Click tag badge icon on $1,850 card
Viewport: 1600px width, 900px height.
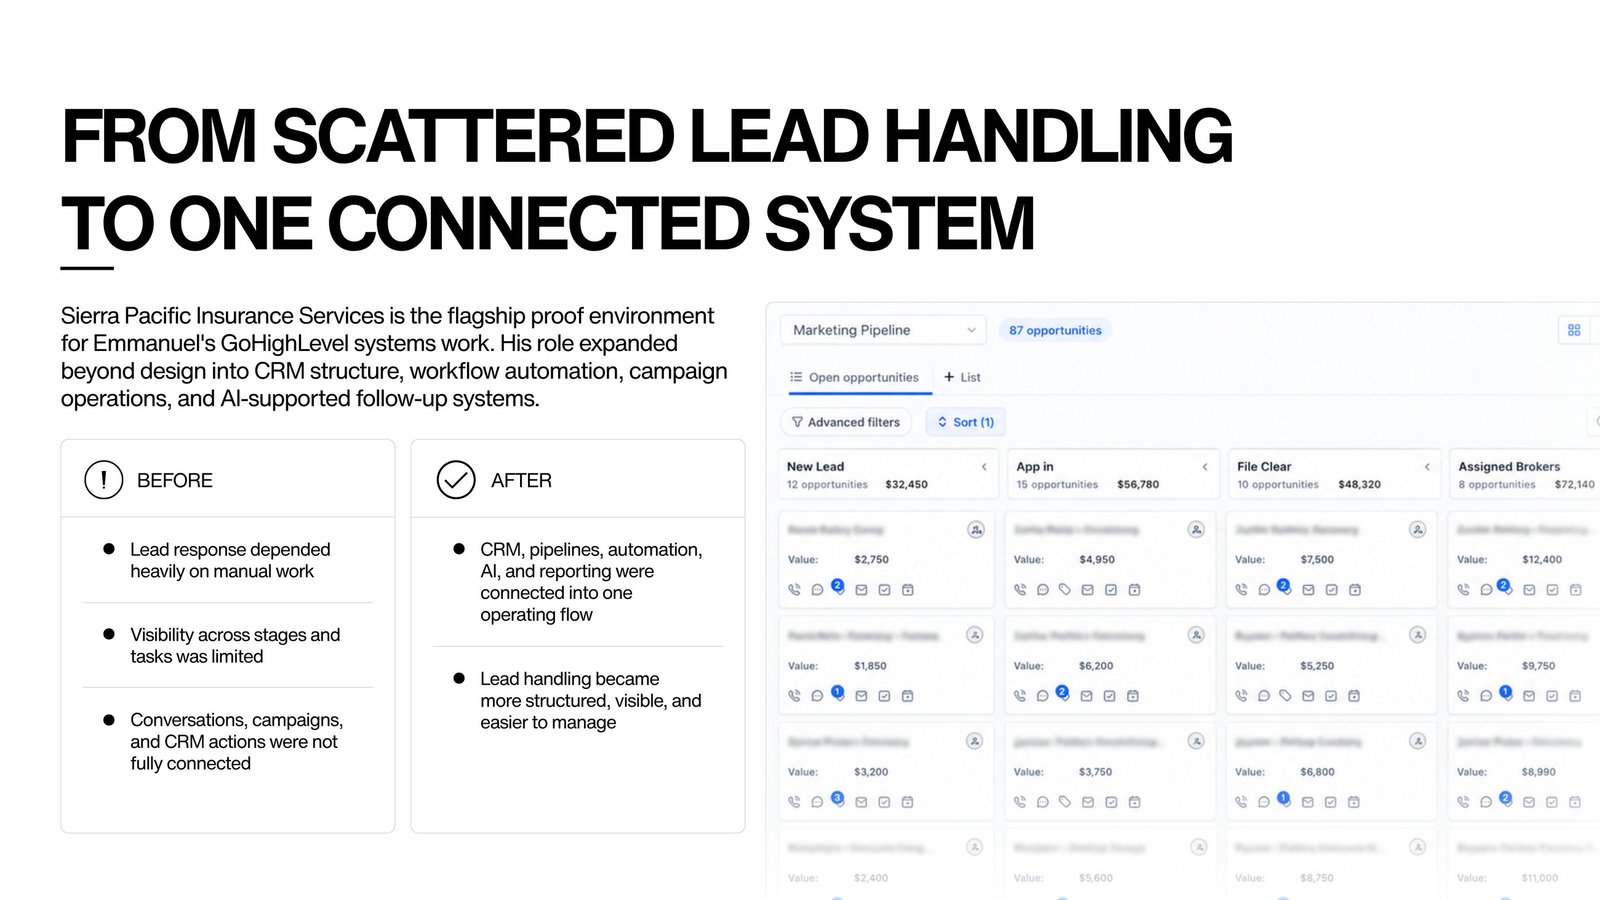(x=838, y=693)
